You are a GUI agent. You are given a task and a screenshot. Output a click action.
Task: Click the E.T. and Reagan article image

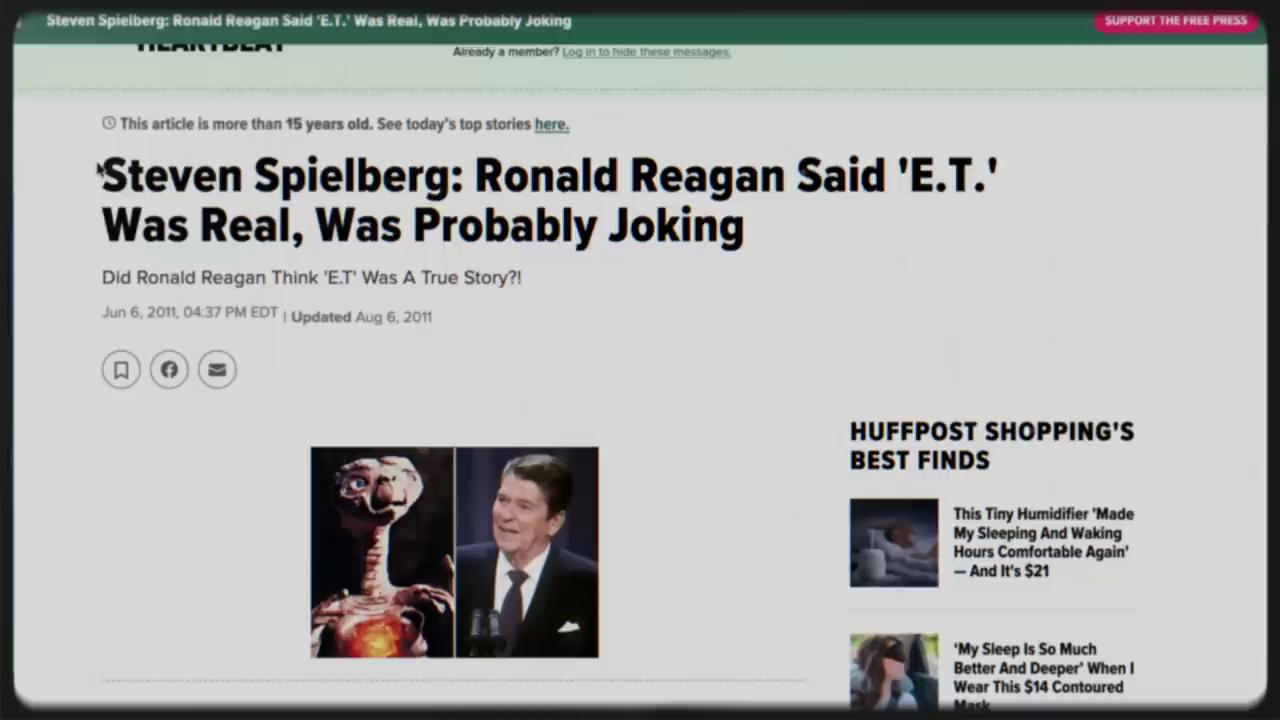pos(455,552)
